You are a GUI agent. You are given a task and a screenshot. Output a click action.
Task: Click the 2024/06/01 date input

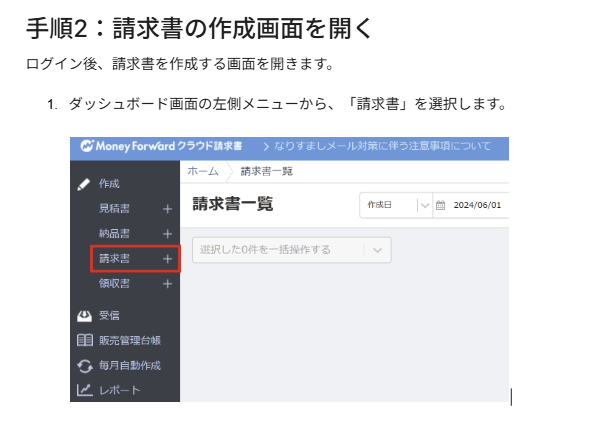click(x=477, y=205)
